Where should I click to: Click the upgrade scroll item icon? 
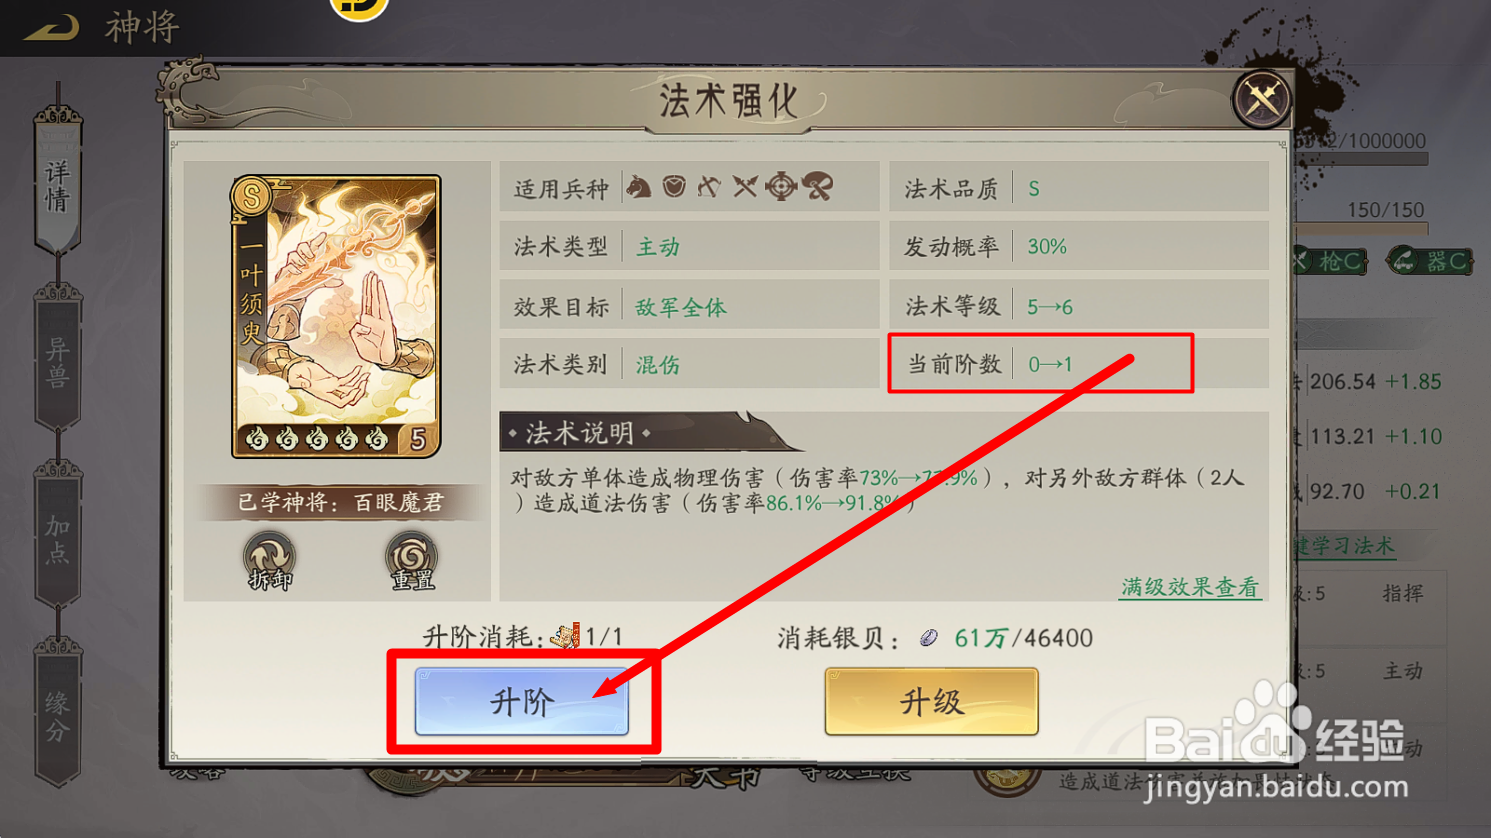[566, 635]
